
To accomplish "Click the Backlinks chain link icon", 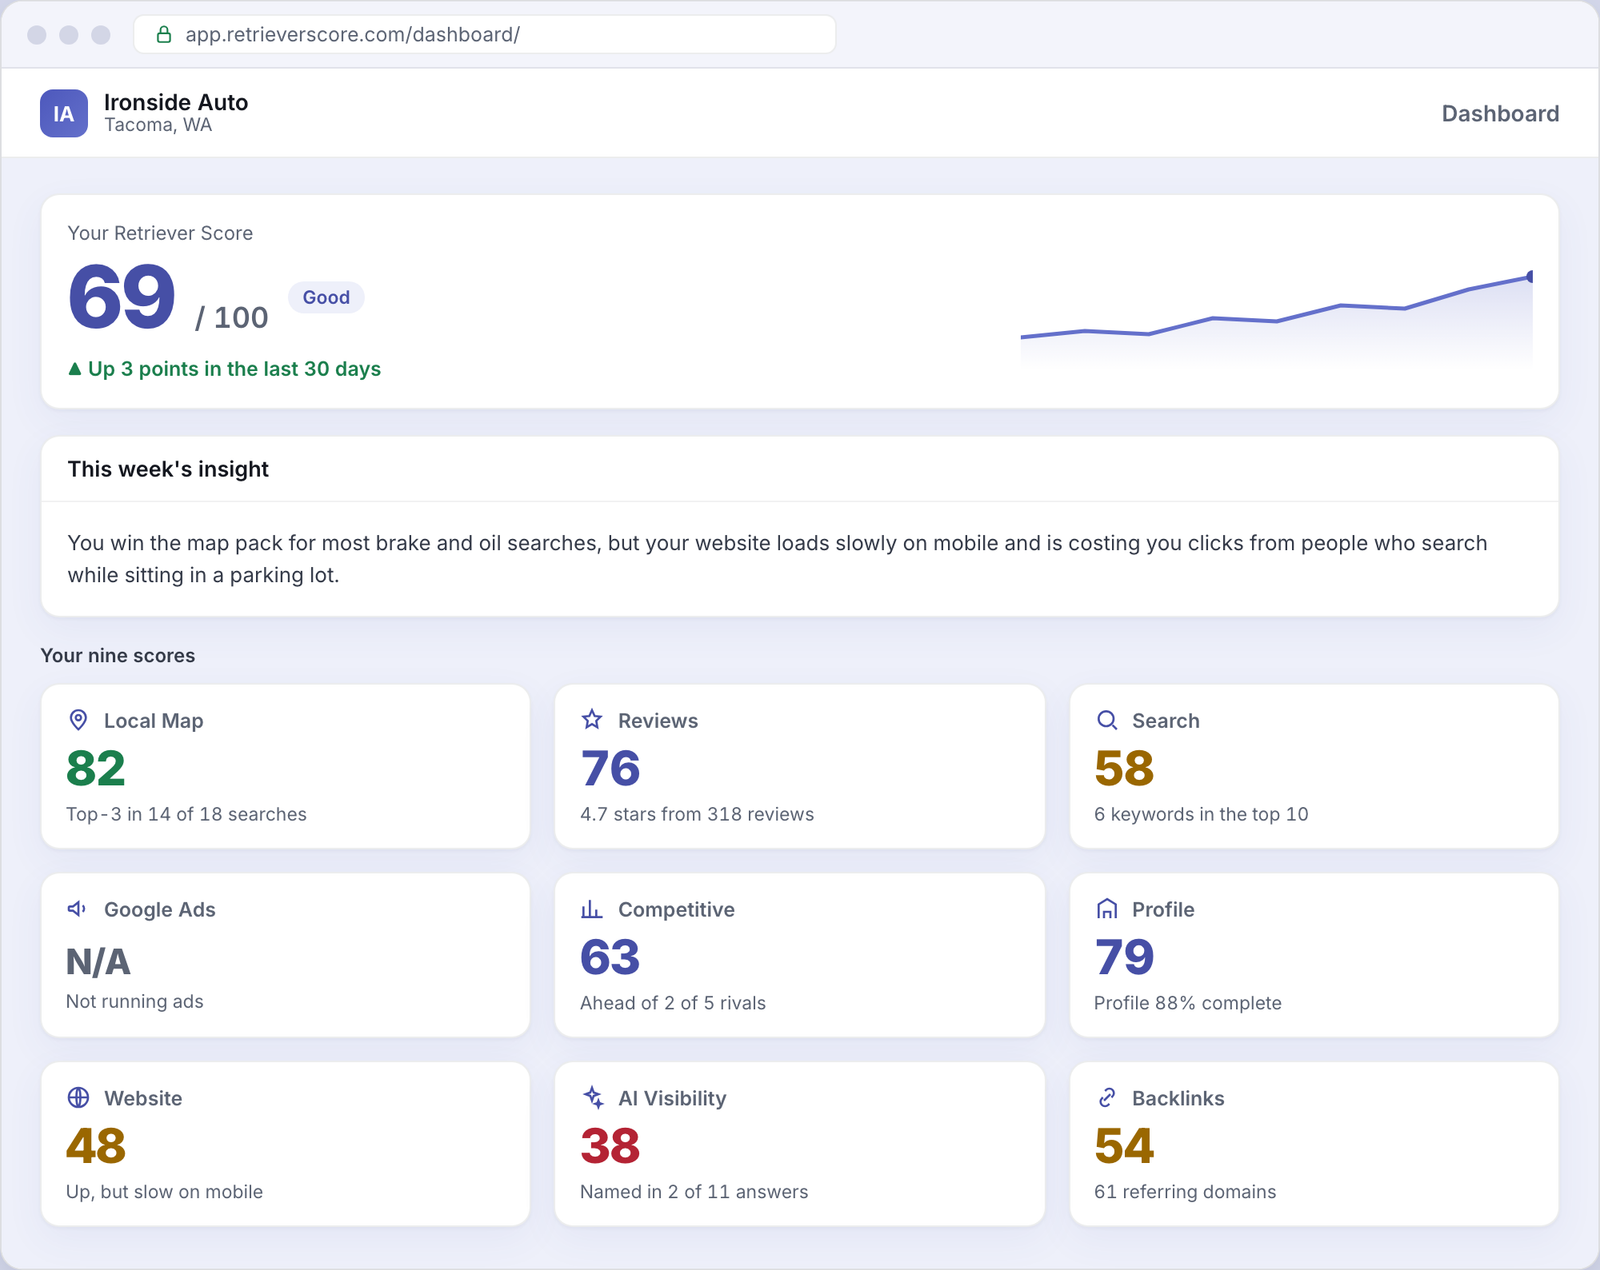I will tap(1106, 1097).
